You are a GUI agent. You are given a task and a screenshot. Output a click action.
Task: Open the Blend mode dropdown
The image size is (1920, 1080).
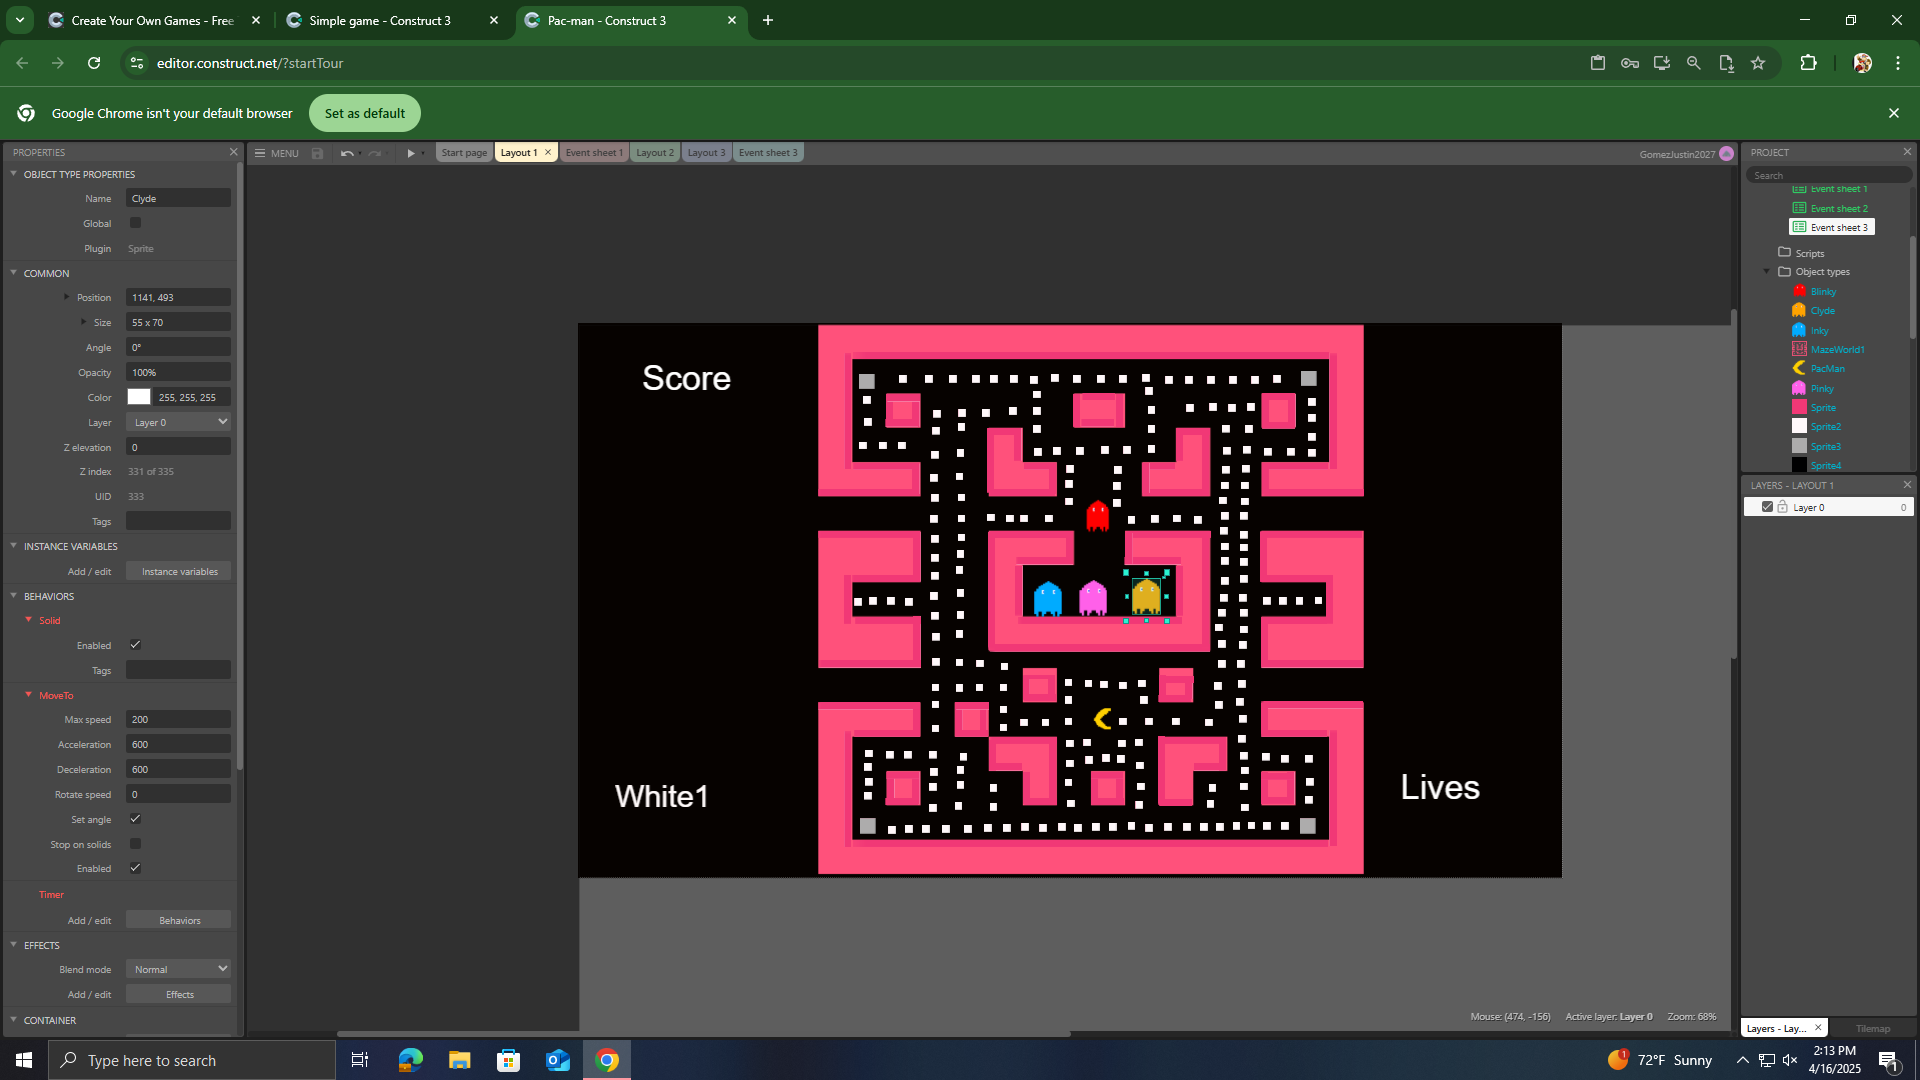tap(179, 969)
